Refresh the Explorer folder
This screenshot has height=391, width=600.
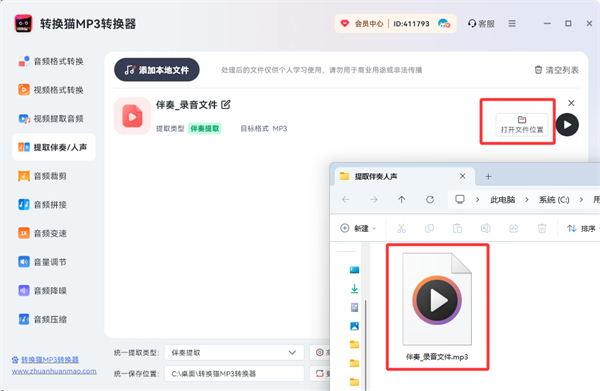pyautogui.click(x=430, y=199)
